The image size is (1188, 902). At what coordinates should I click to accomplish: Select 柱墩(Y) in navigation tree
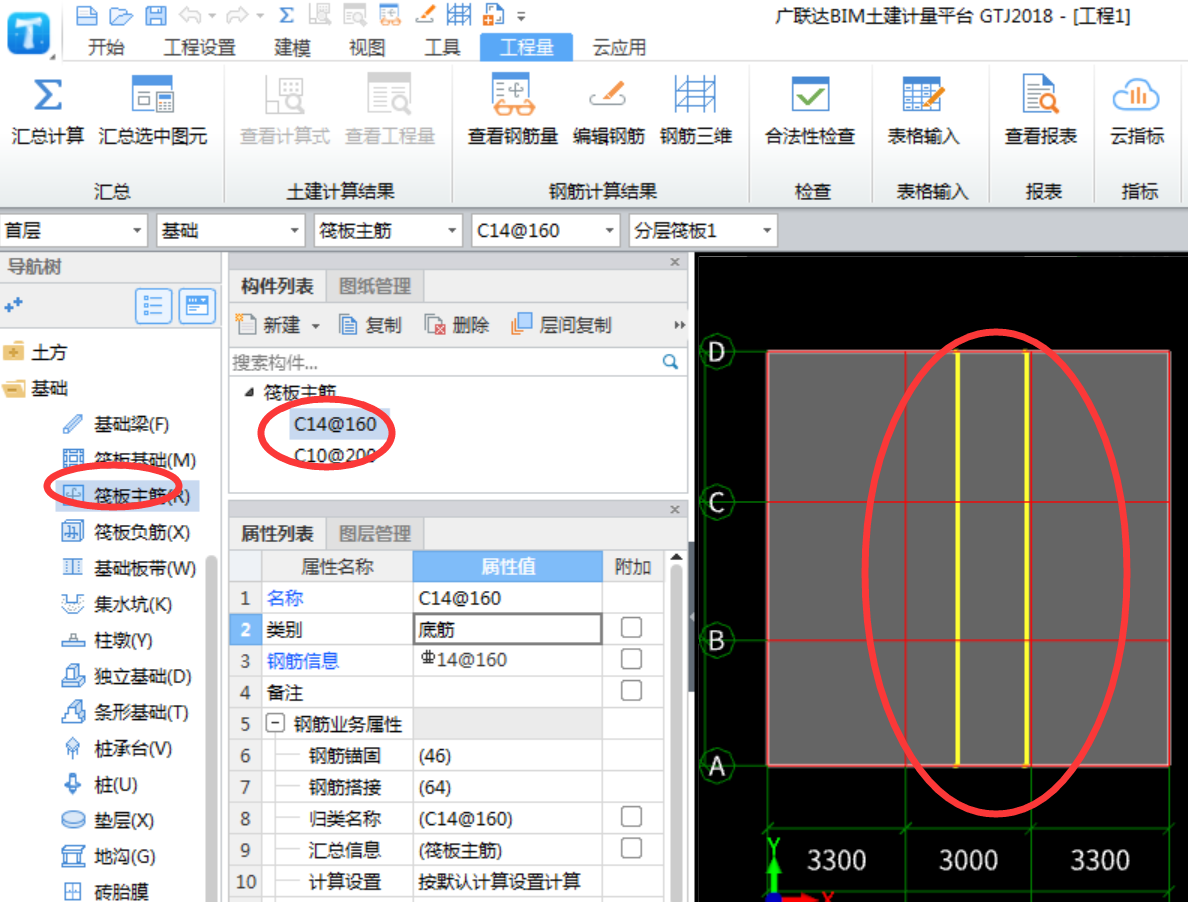(x=107, y=641)
